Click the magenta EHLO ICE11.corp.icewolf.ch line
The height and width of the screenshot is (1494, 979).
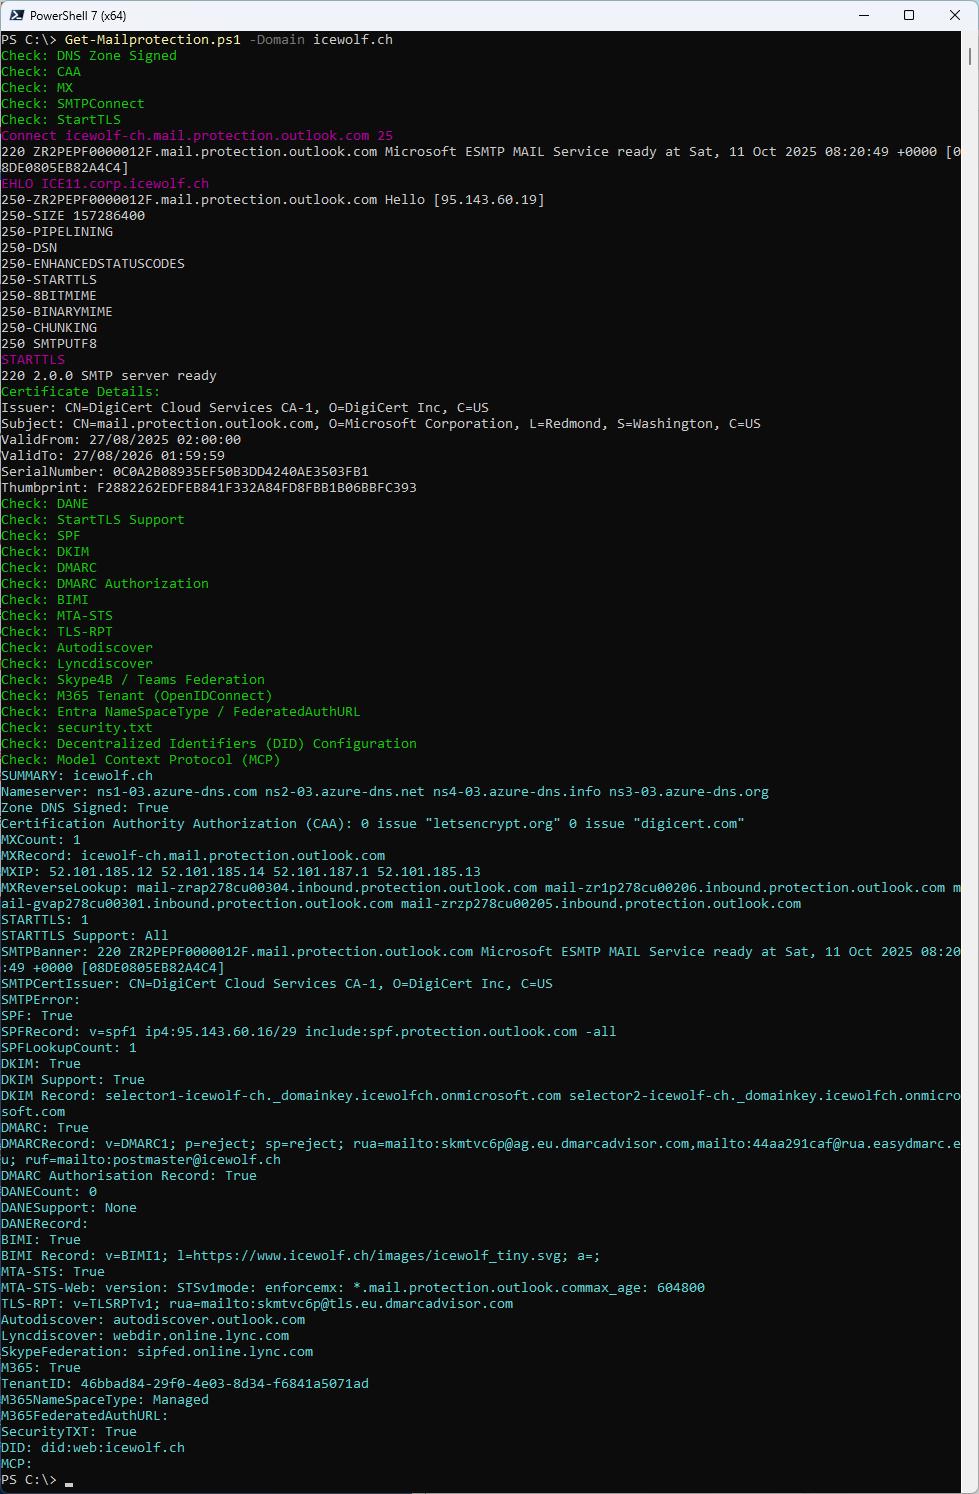click(x=105, y=184)
